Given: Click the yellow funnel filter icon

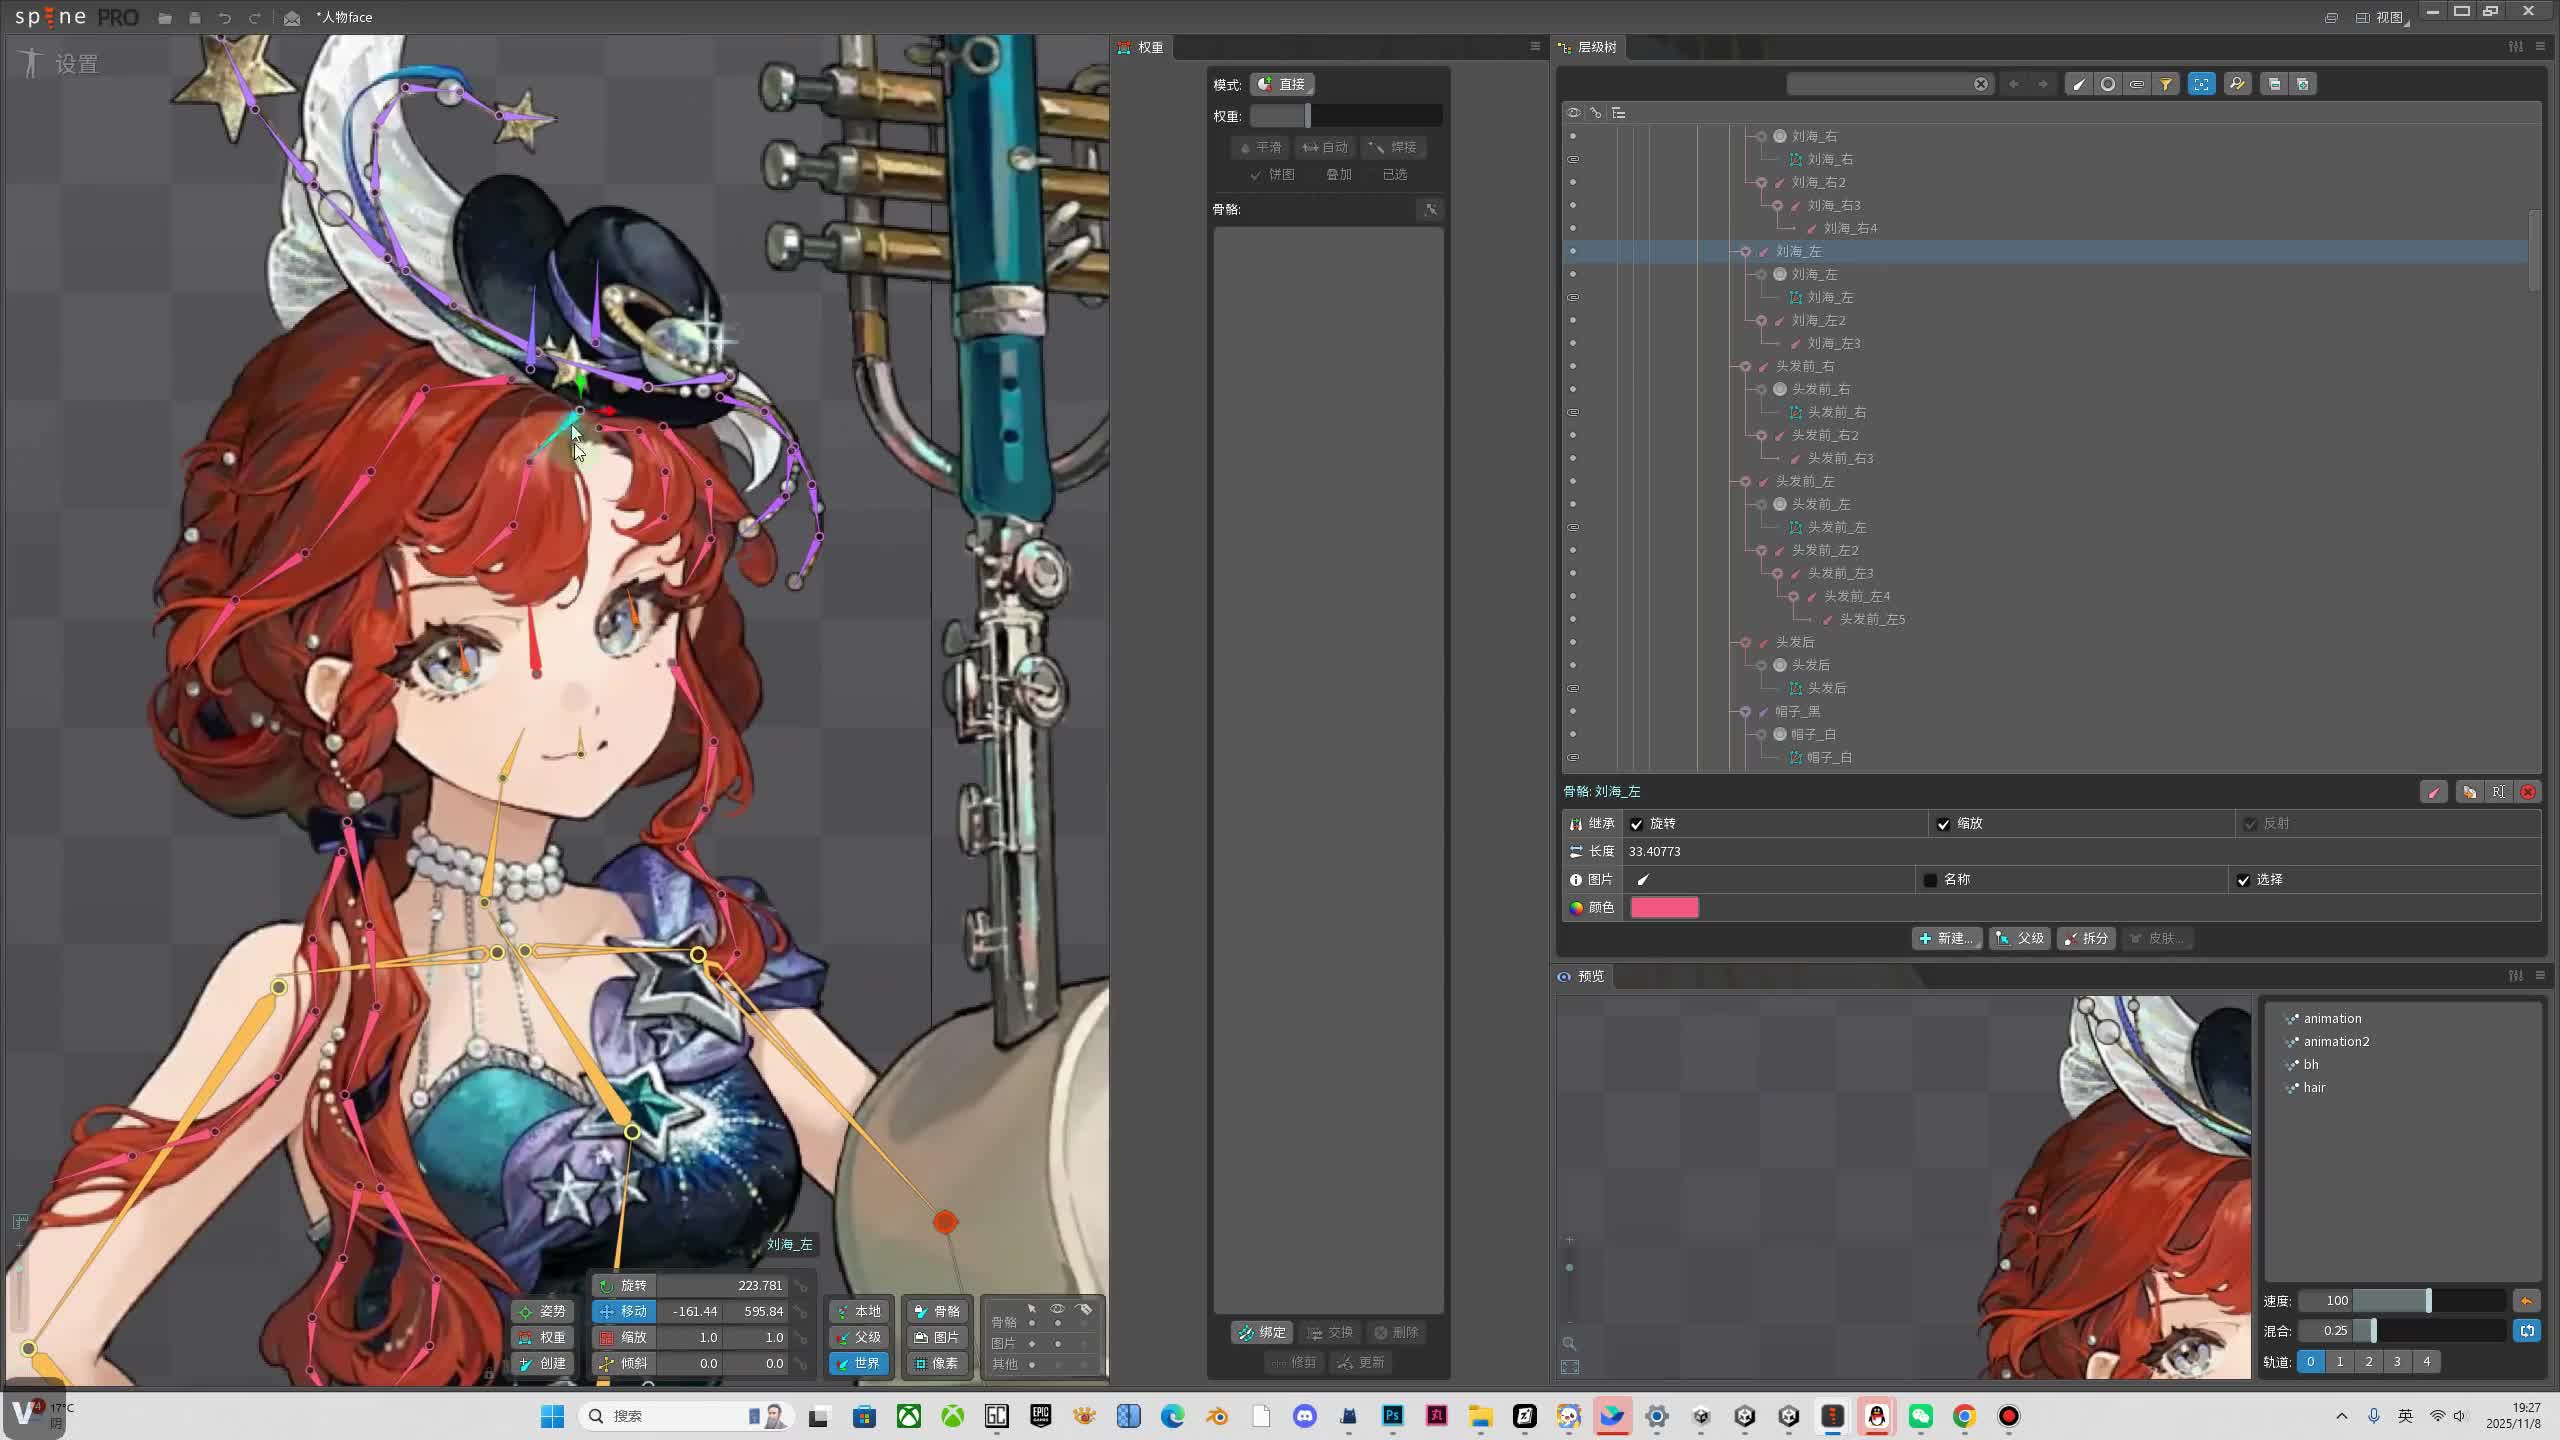Looking at the screenshot, I should tap(2165, 85).
